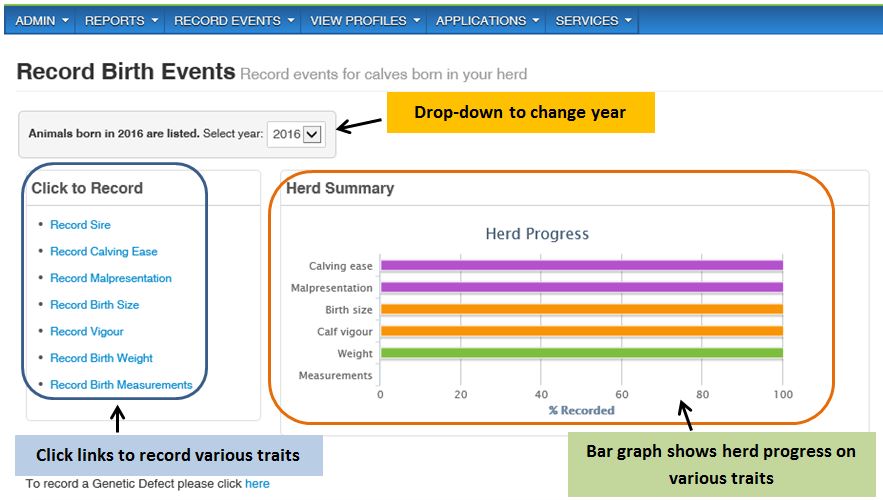Click the Record Sire link
Image resolution: width=883 pixels, height=500 pixels.
click(81, 225)
